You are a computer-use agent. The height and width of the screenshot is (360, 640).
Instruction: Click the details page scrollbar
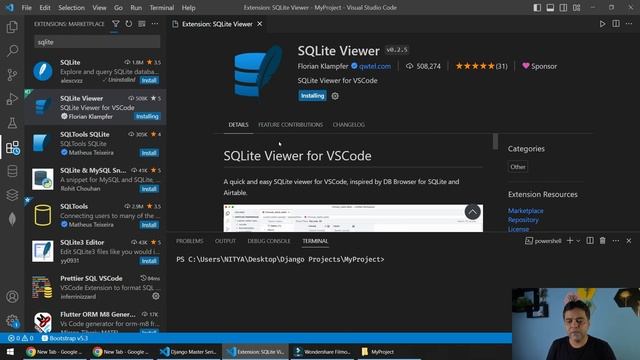[x=495, y=141]
